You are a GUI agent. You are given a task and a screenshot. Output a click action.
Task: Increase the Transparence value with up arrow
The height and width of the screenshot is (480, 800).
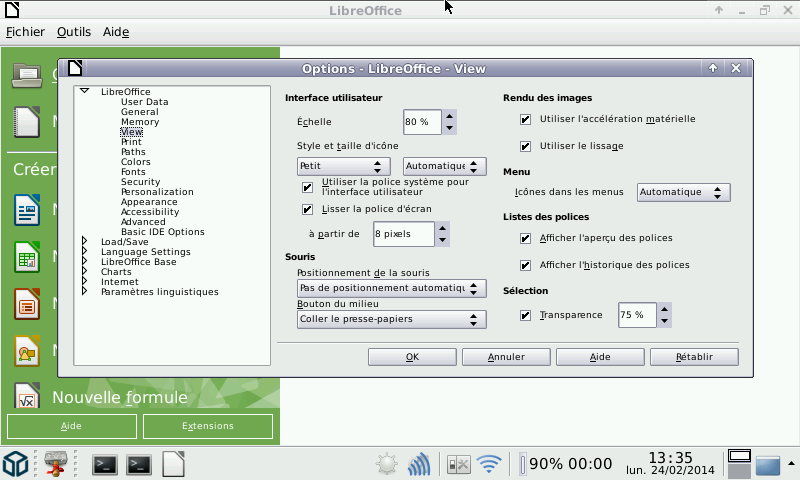click(x=664, y=309)
